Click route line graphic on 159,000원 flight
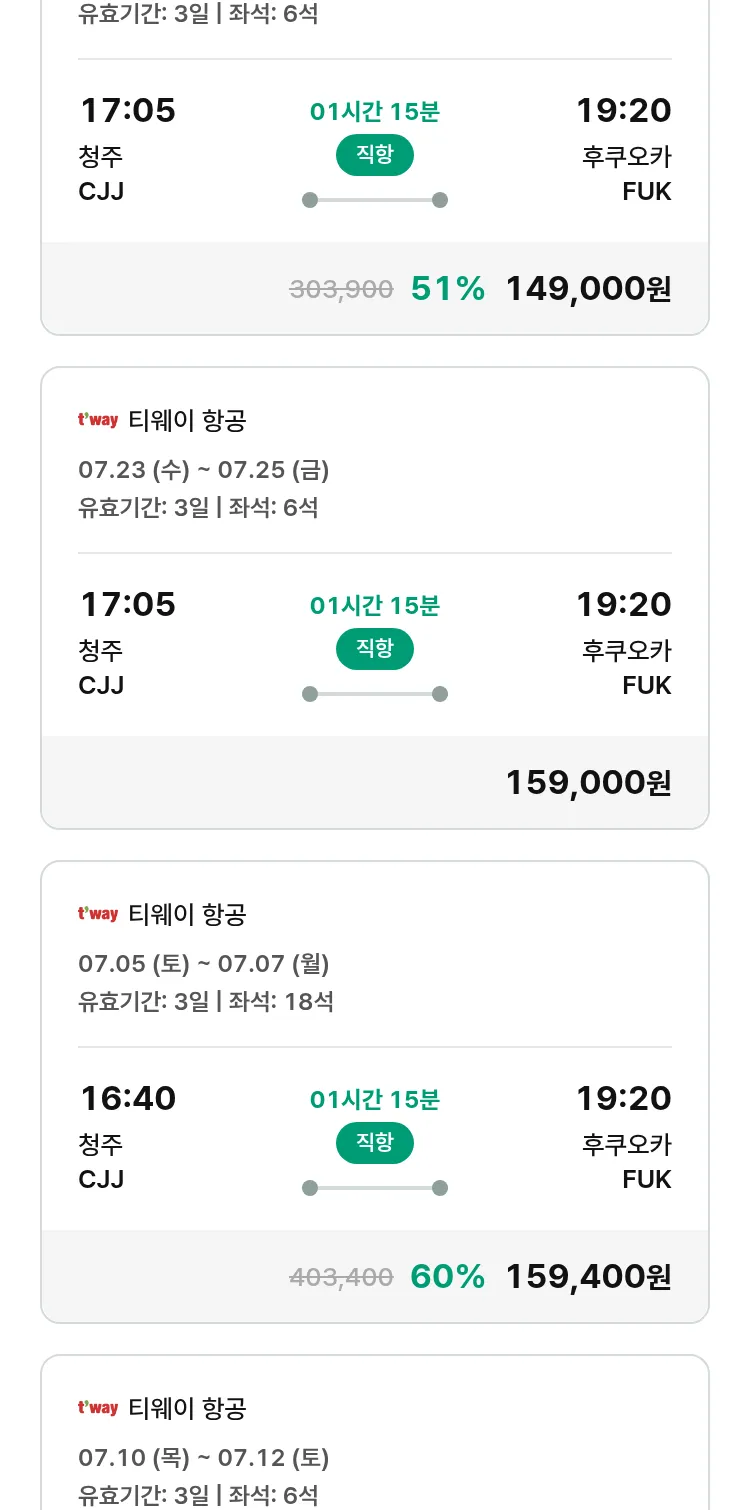Viewport: 750px width, 1510px height. (x=375, y=694)
